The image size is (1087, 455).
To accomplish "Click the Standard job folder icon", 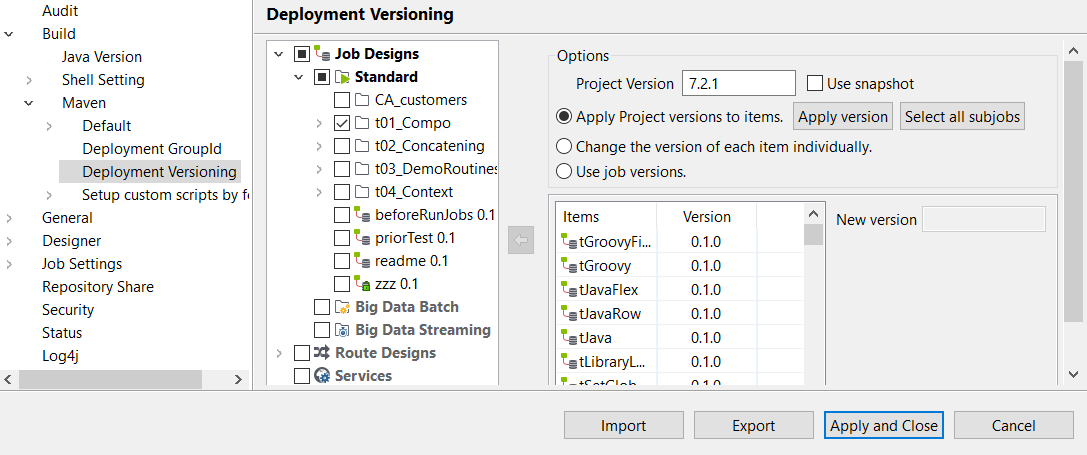I will click(x=343, y=77).
